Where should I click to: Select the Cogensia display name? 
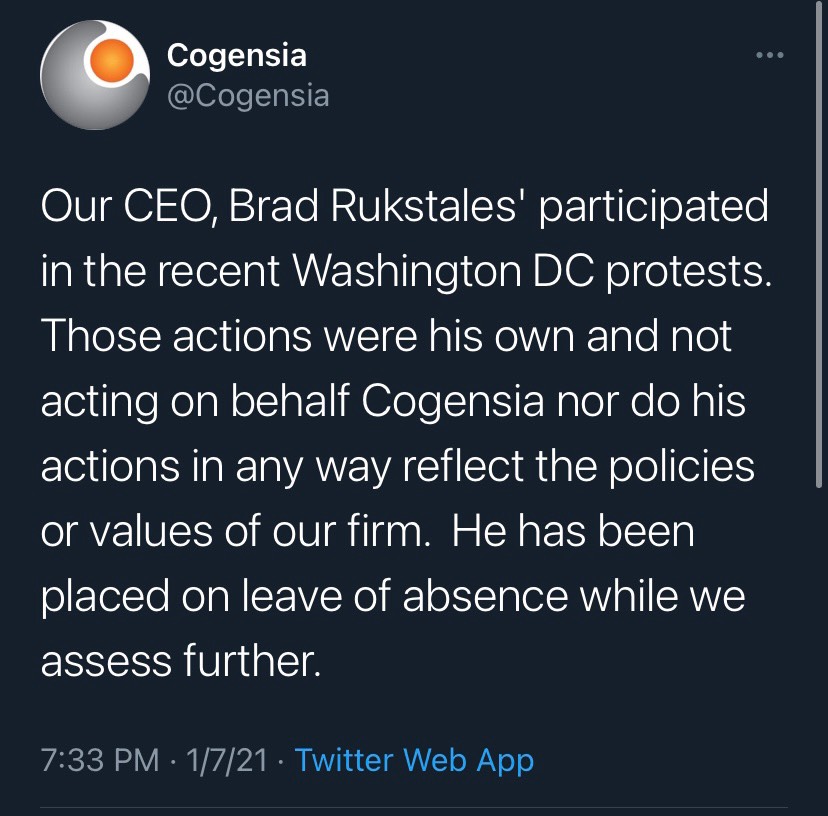pyautogui.click(x=237, y=56)
